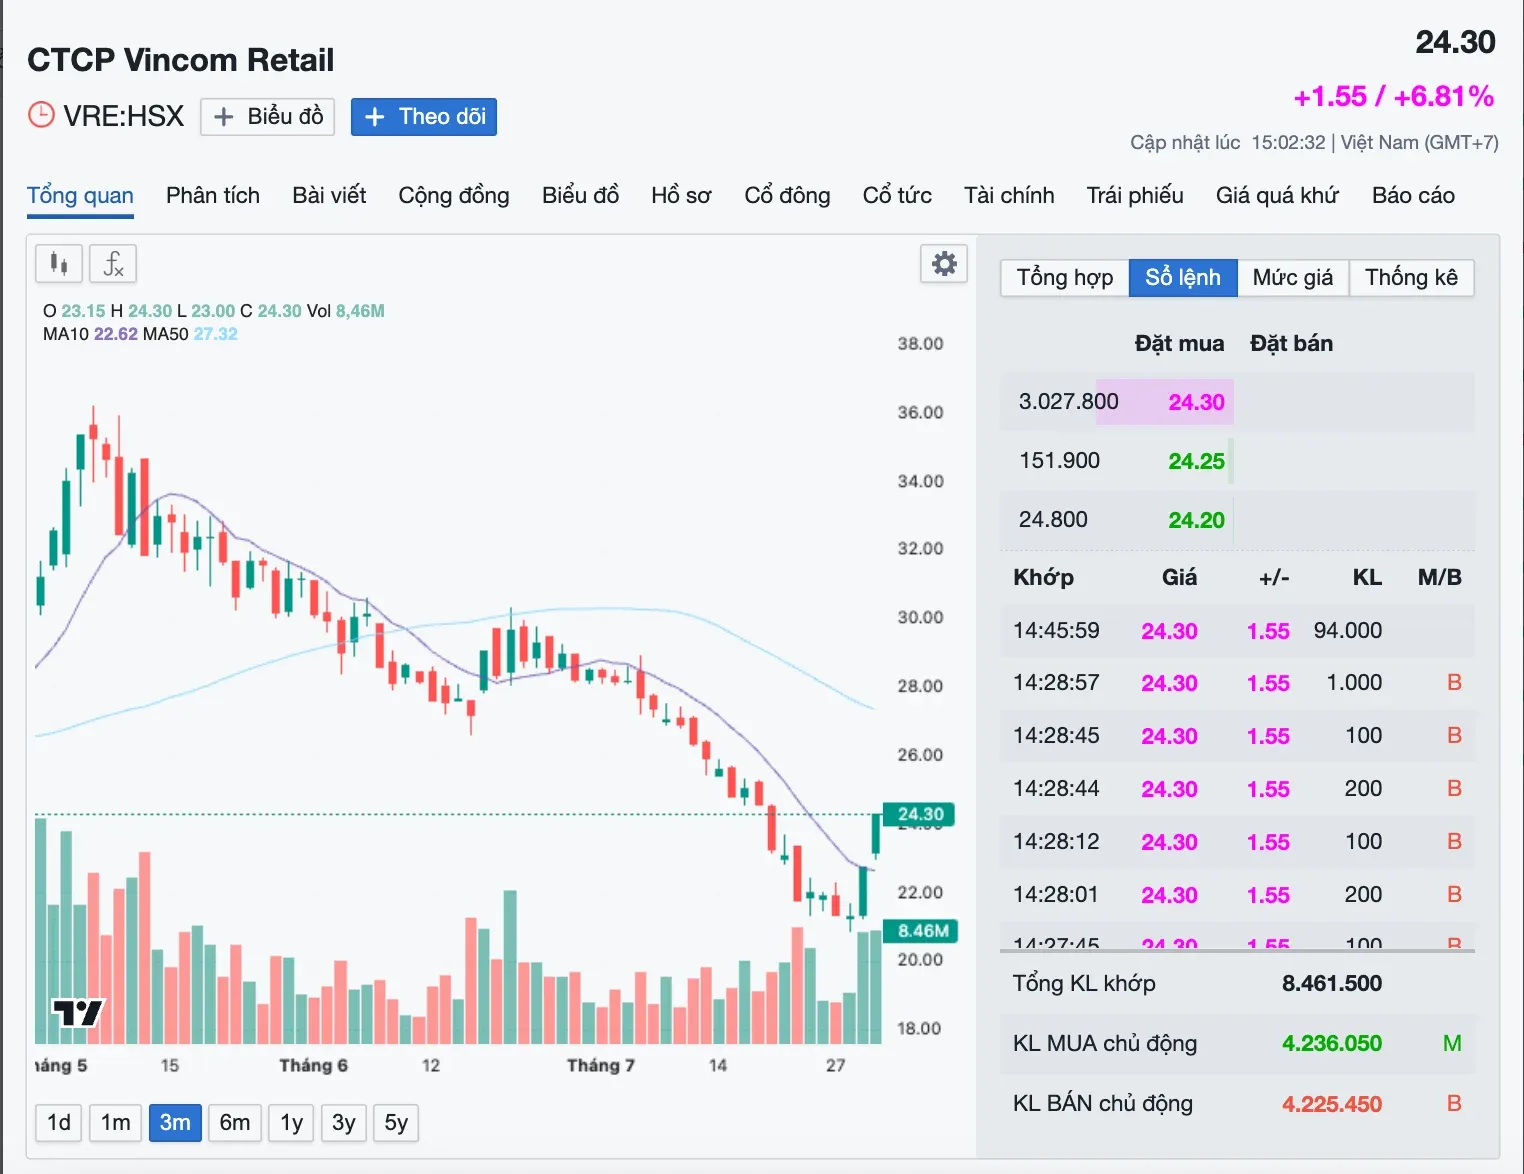Open the fx indicators icon

point(113,264)
